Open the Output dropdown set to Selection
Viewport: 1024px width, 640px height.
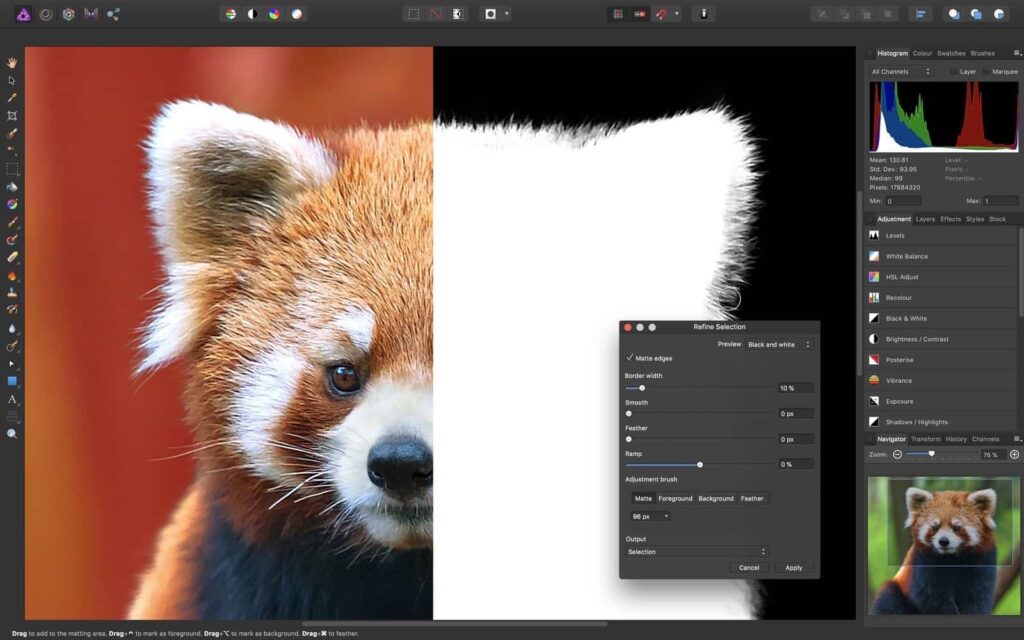697,551
